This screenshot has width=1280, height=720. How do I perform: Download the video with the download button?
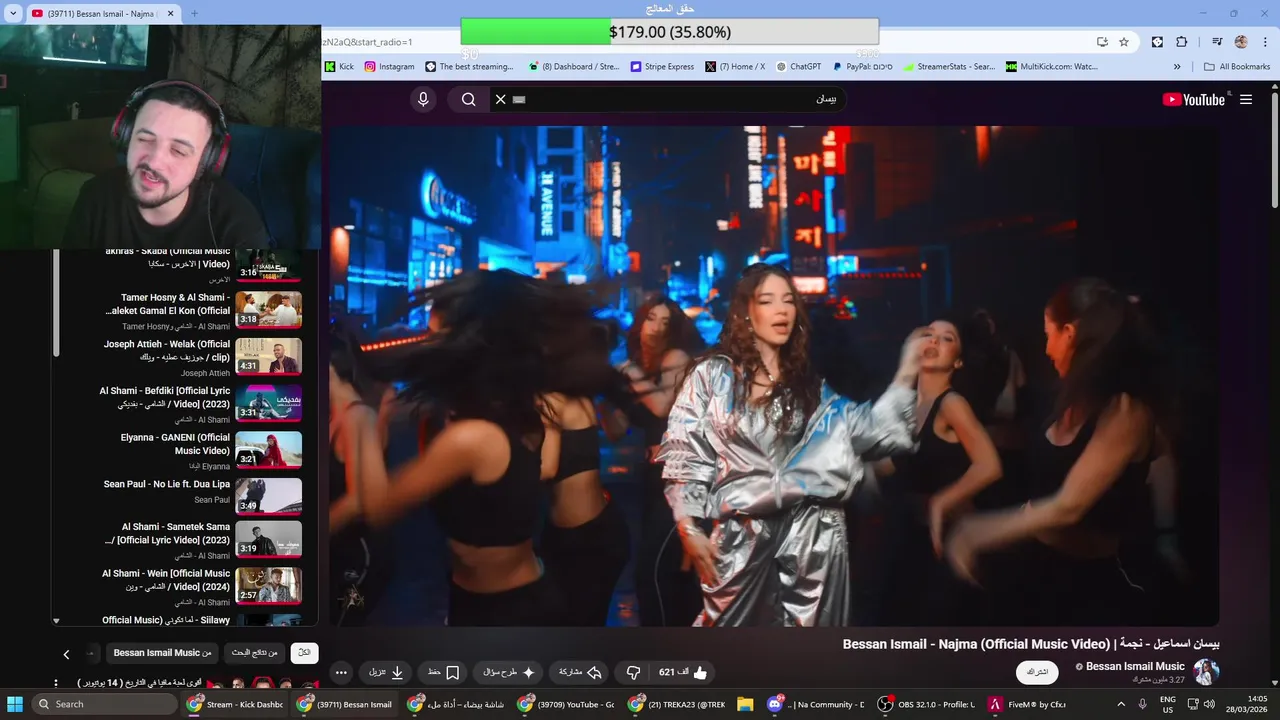tap(386, 673)
